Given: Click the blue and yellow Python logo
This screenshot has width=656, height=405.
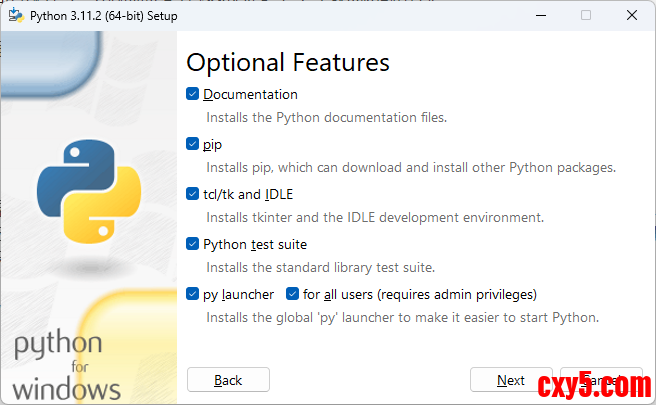Looking at the screenshot, I should point(89,192).
